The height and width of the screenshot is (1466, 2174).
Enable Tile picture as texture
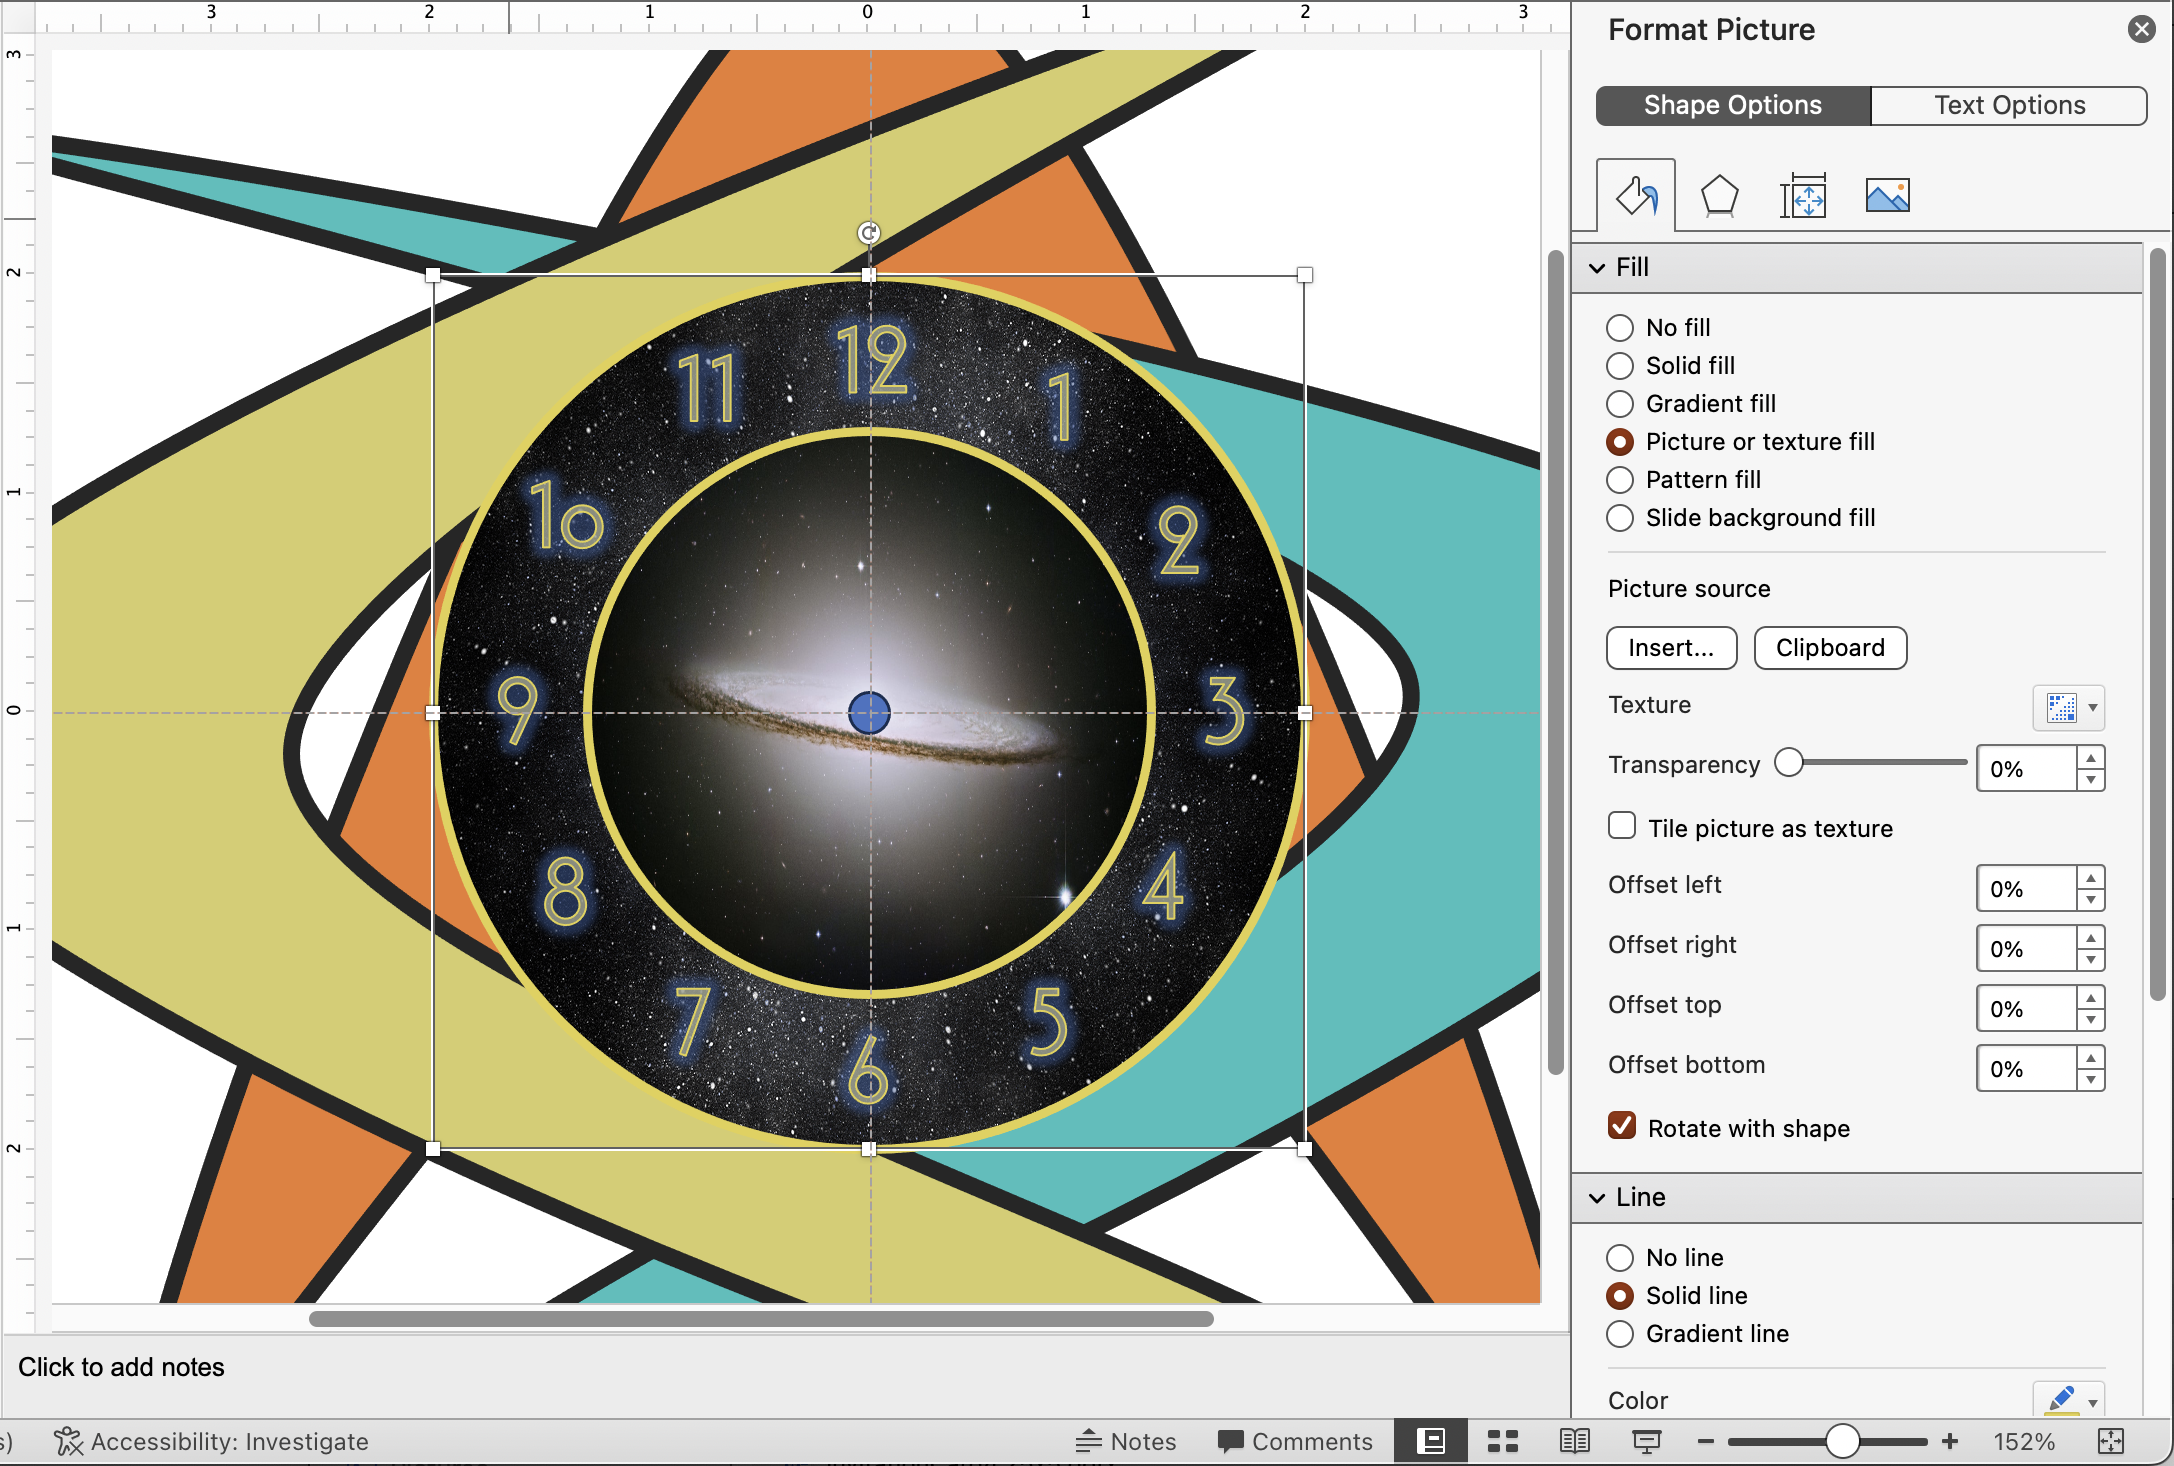tap(1621, 825)
